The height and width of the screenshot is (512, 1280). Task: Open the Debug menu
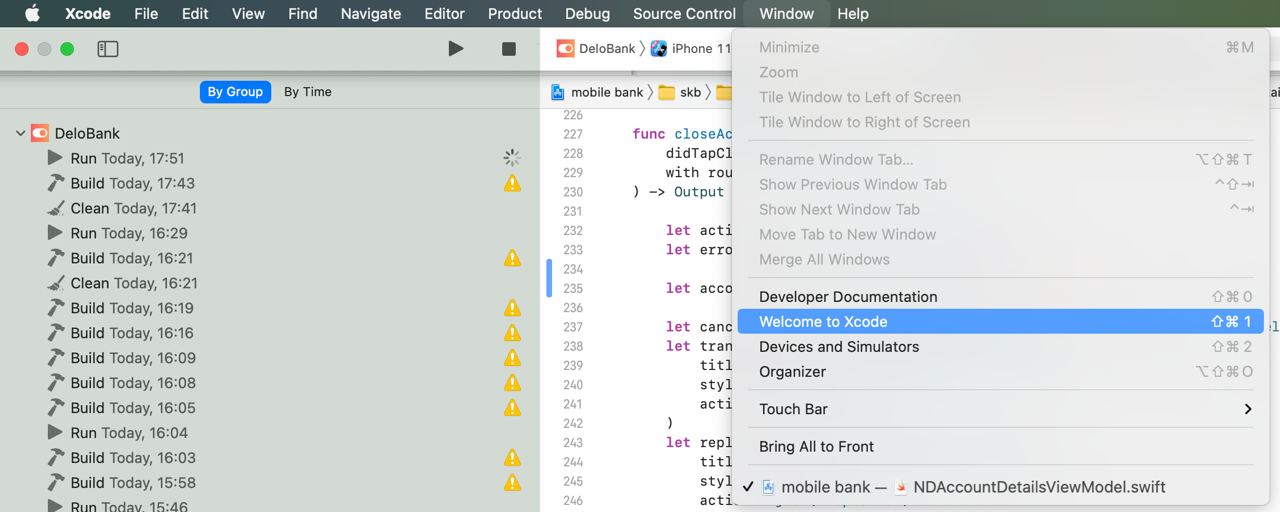coord(587,13)
